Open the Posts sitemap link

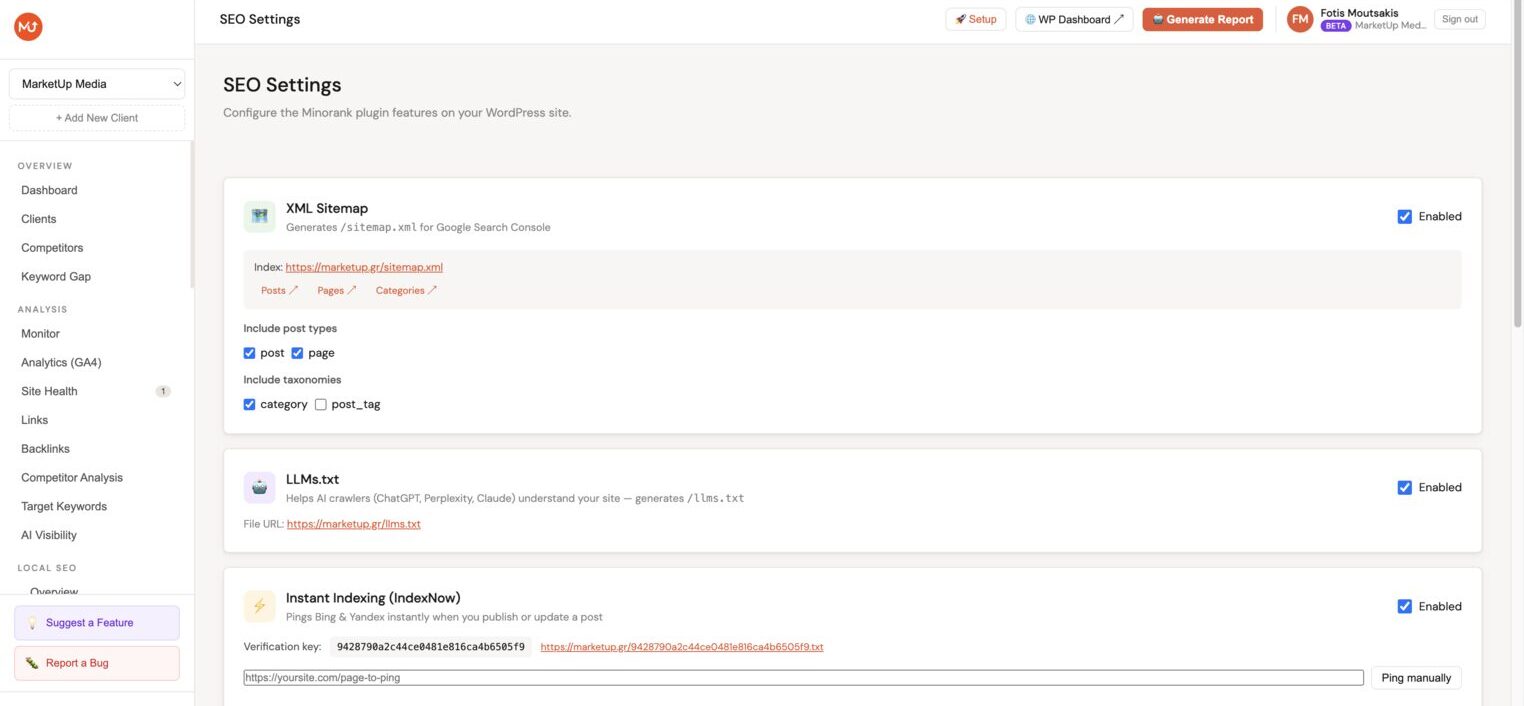coord(280,291)
